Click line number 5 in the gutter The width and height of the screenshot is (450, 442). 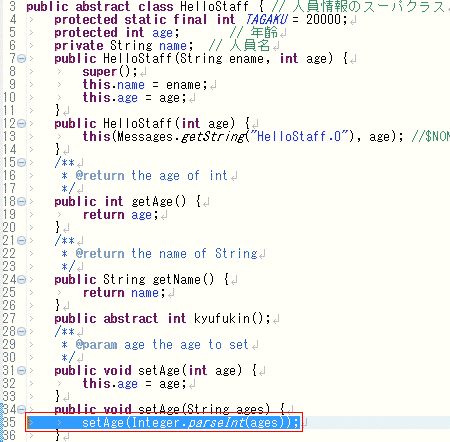pyautogui.click(x=12, y=33)
